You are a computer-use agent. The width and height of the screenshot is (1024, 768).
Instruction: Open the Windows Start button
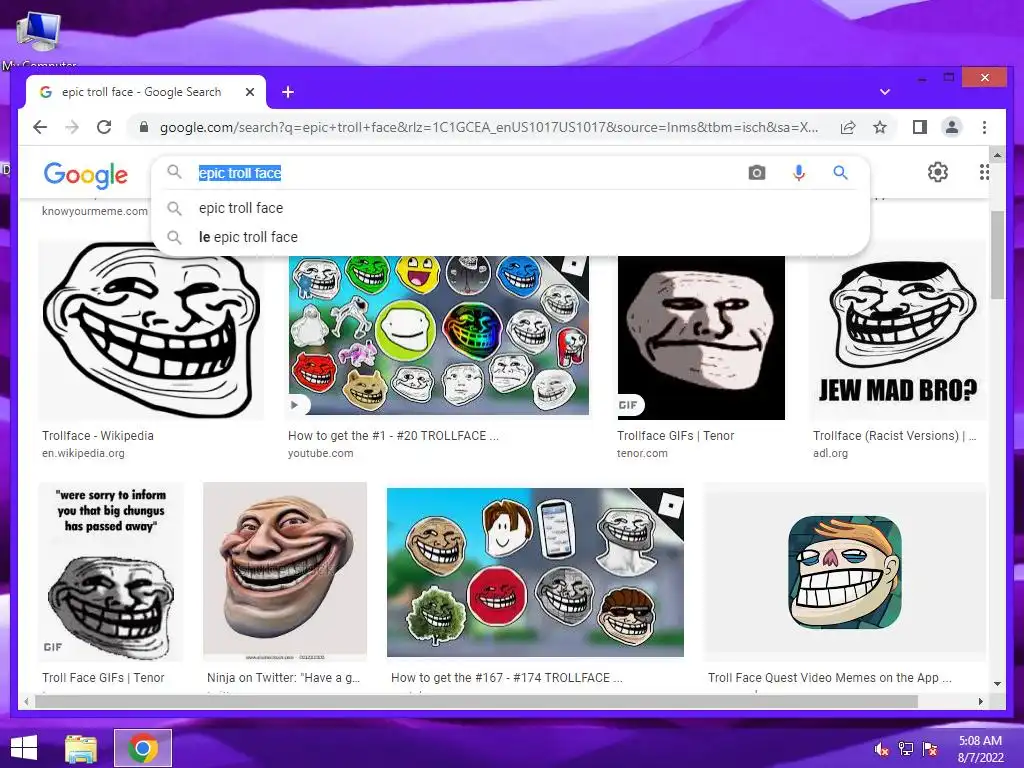24,748
